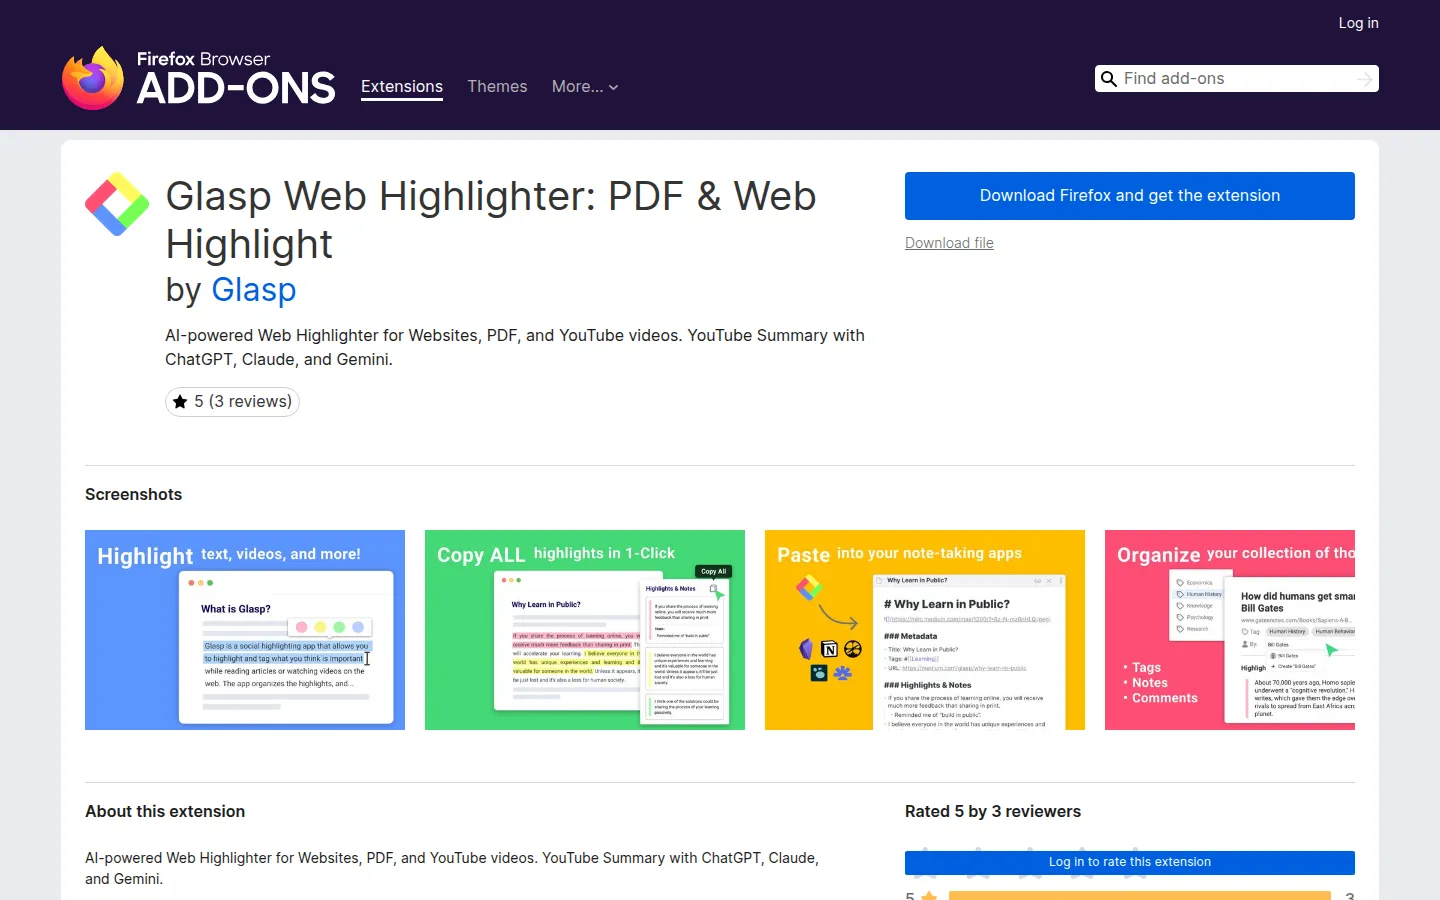
Task: Expand the More... dropdown menu
Action: click(585, 87)
